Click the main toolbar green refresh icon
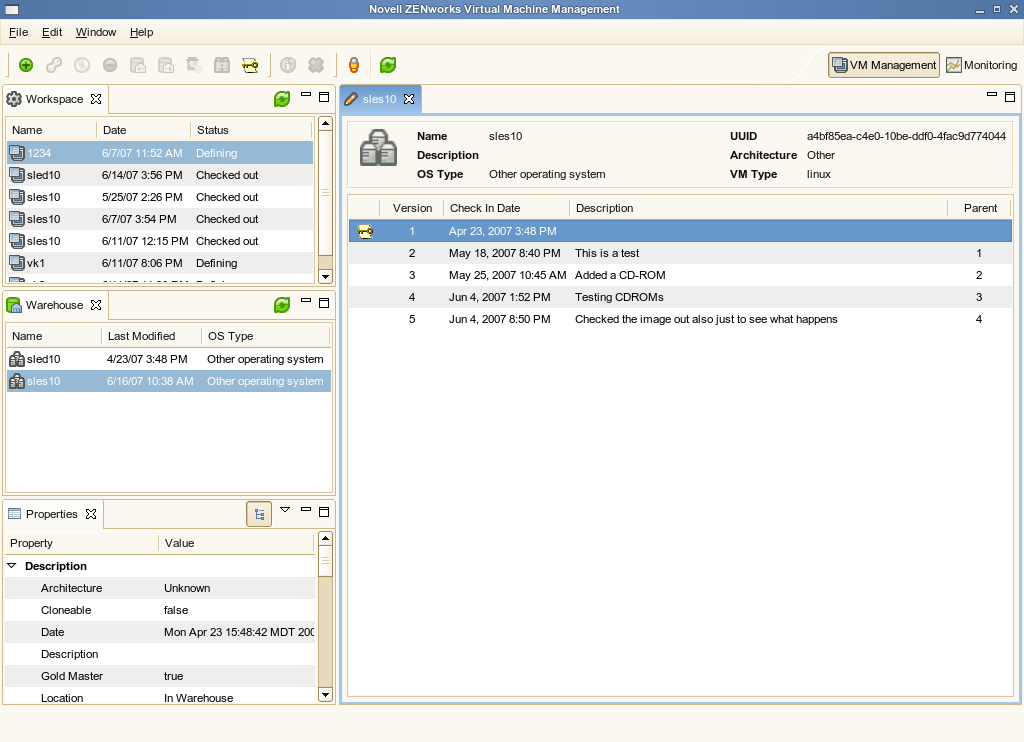Viewport: 1024px width, 742px height. coord(388,65)
